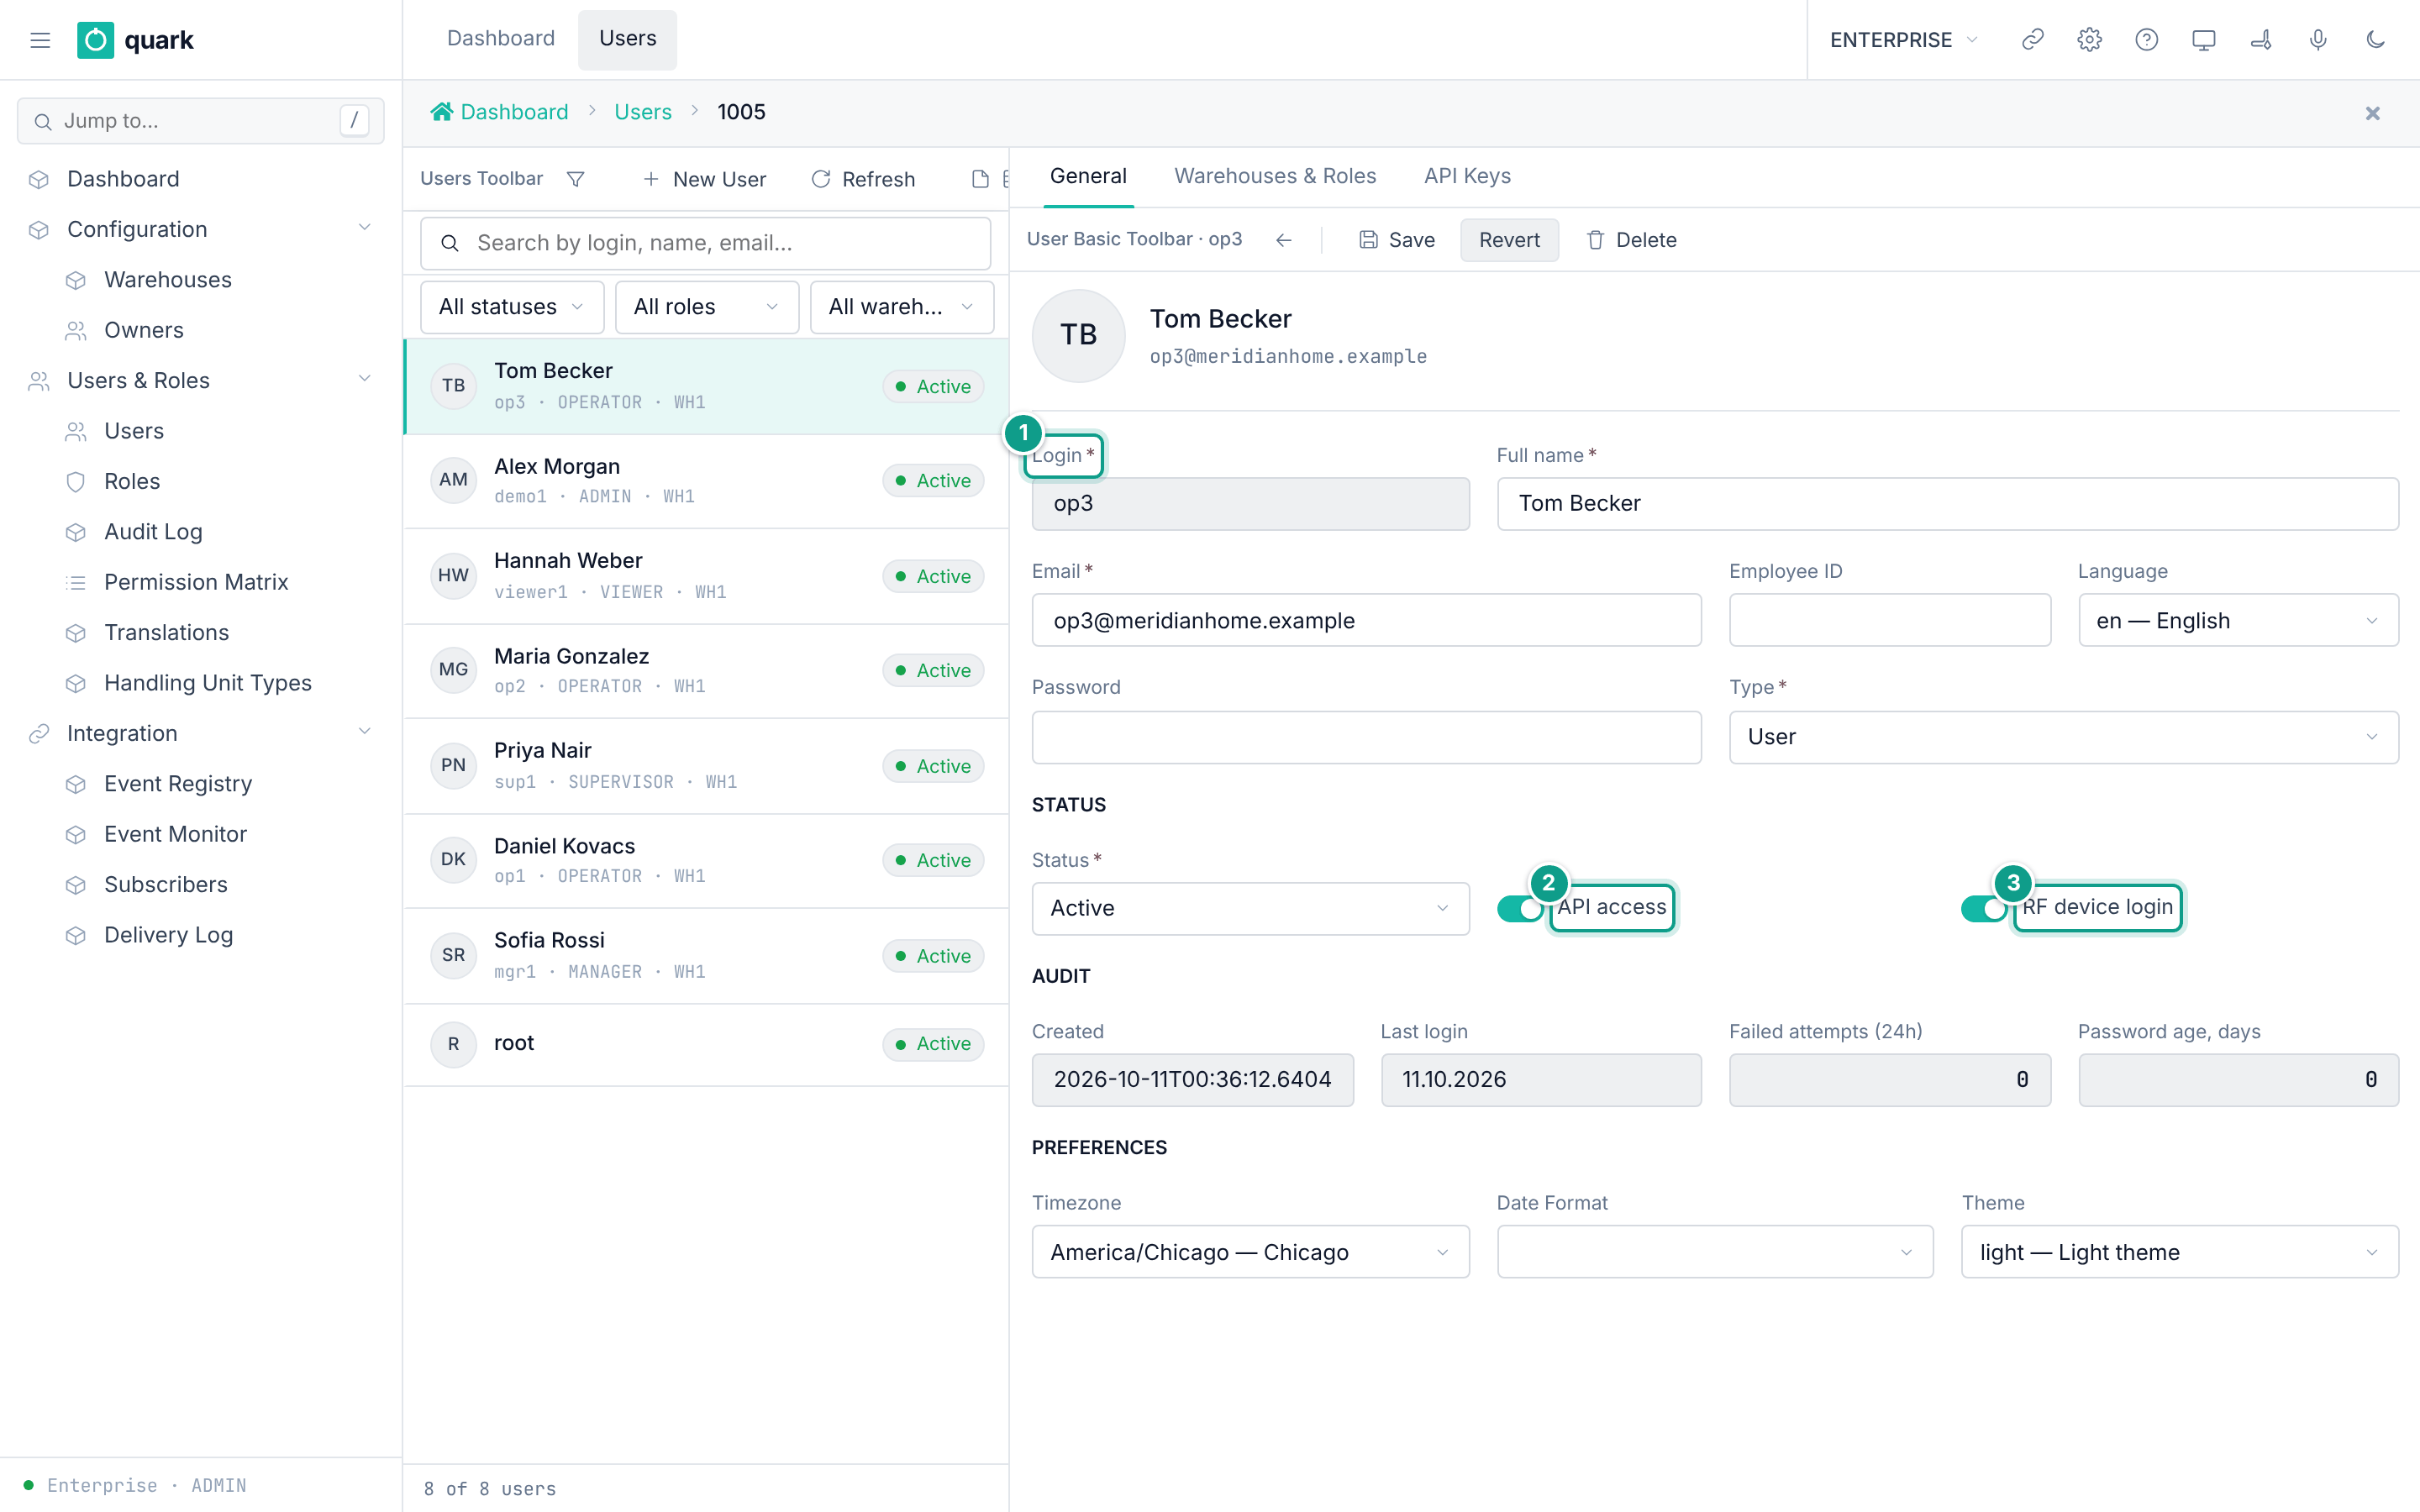
Task: Click the search by login field
Action: (x=705, y=243)
